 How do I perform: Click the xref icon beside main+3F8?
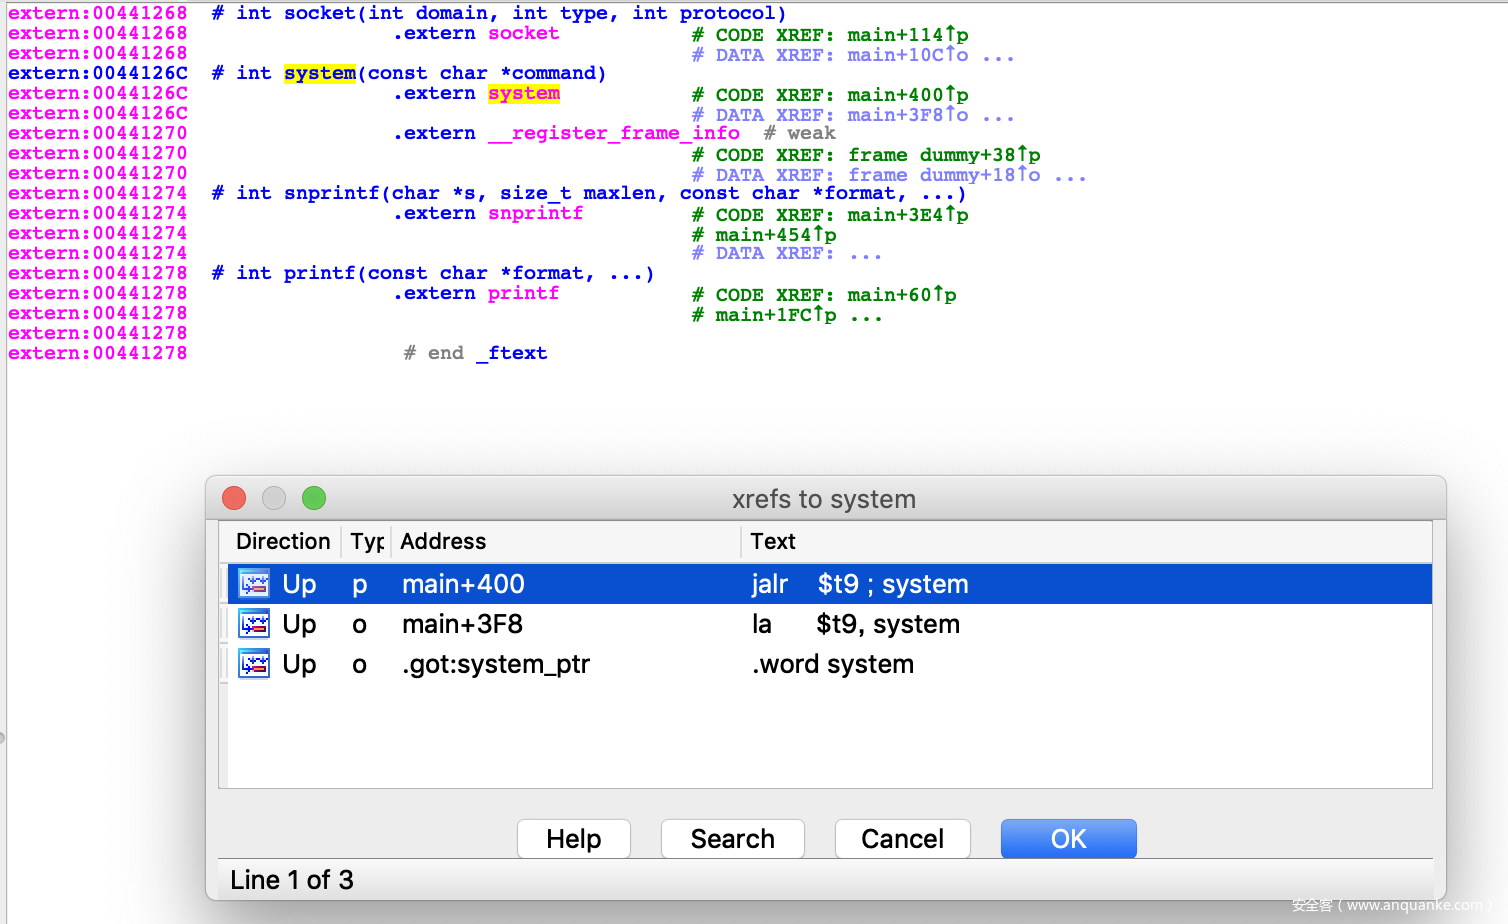pos(254,624)
